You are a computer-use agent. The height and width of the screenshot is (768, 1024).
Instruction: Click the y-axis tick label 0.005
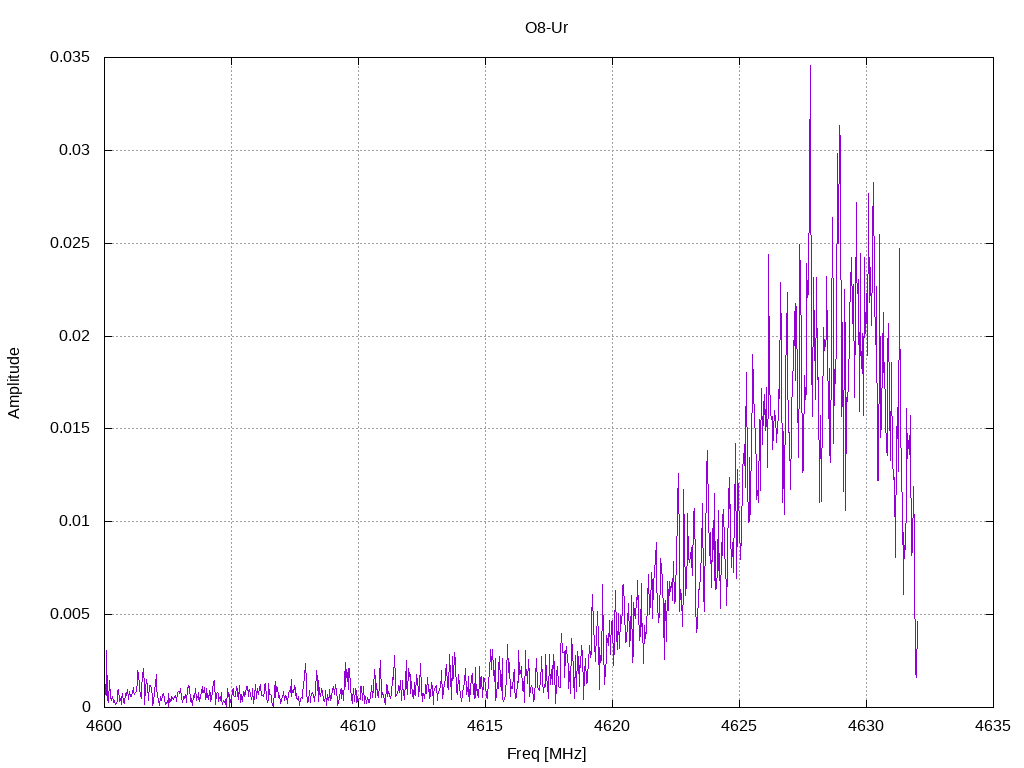70,614
